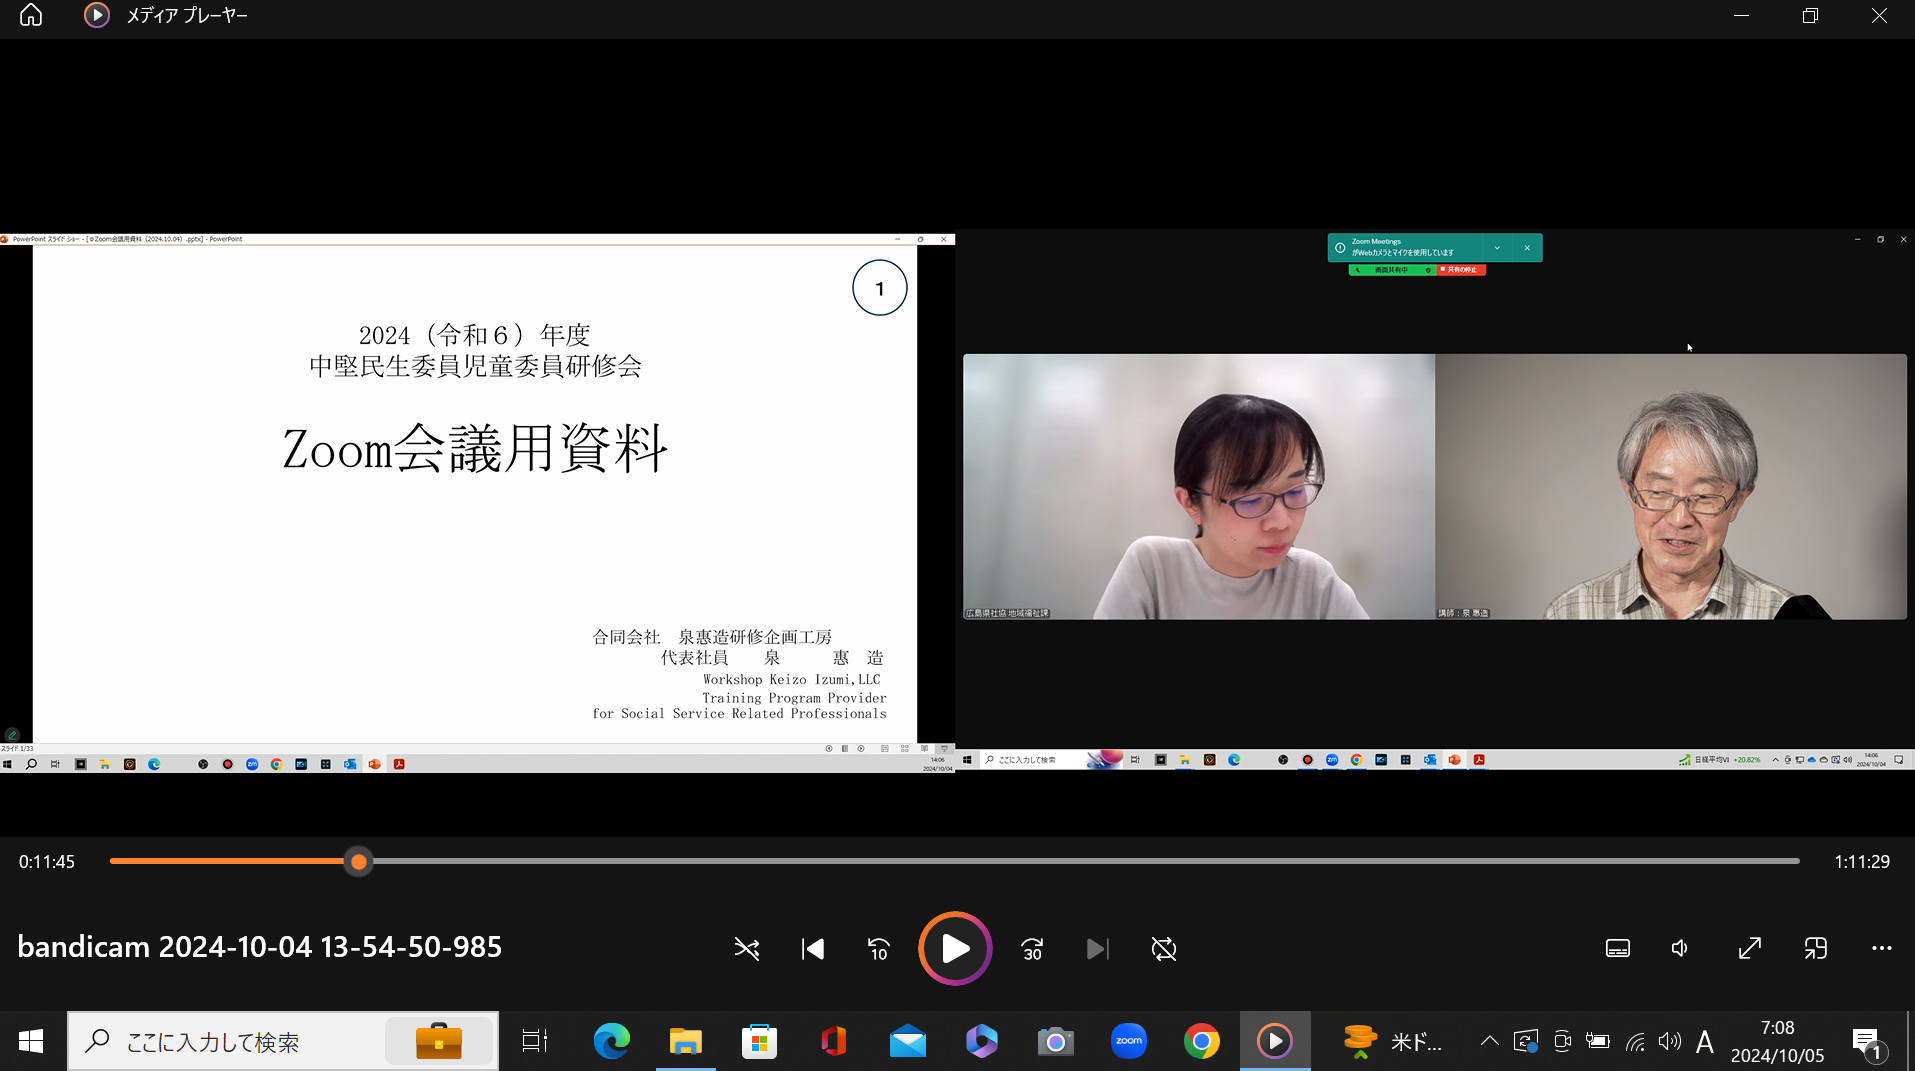
Task: Enter full screen mode
Action: click(x=1750, y=948)
